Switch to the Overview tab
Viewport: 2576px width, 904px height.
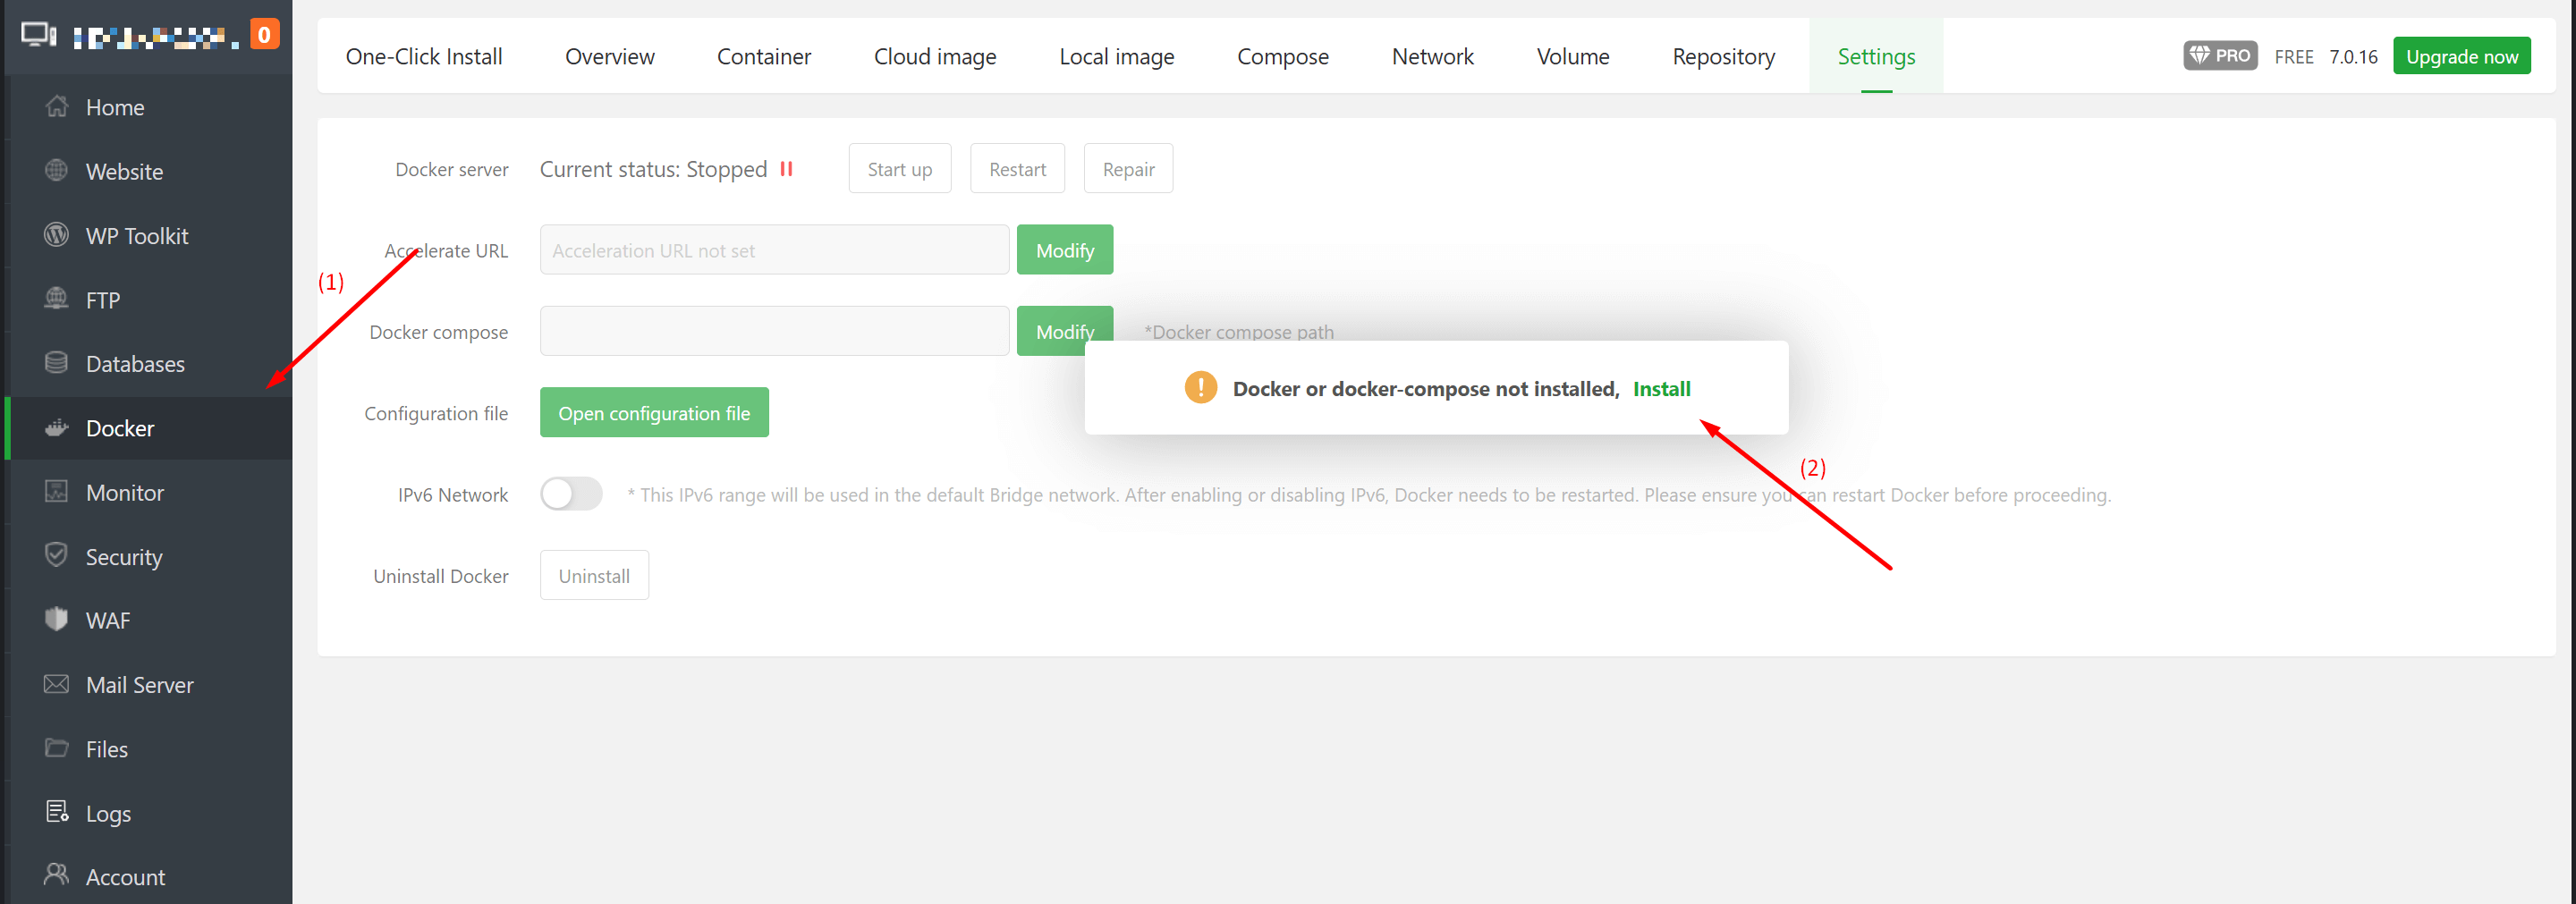[610, 56]
